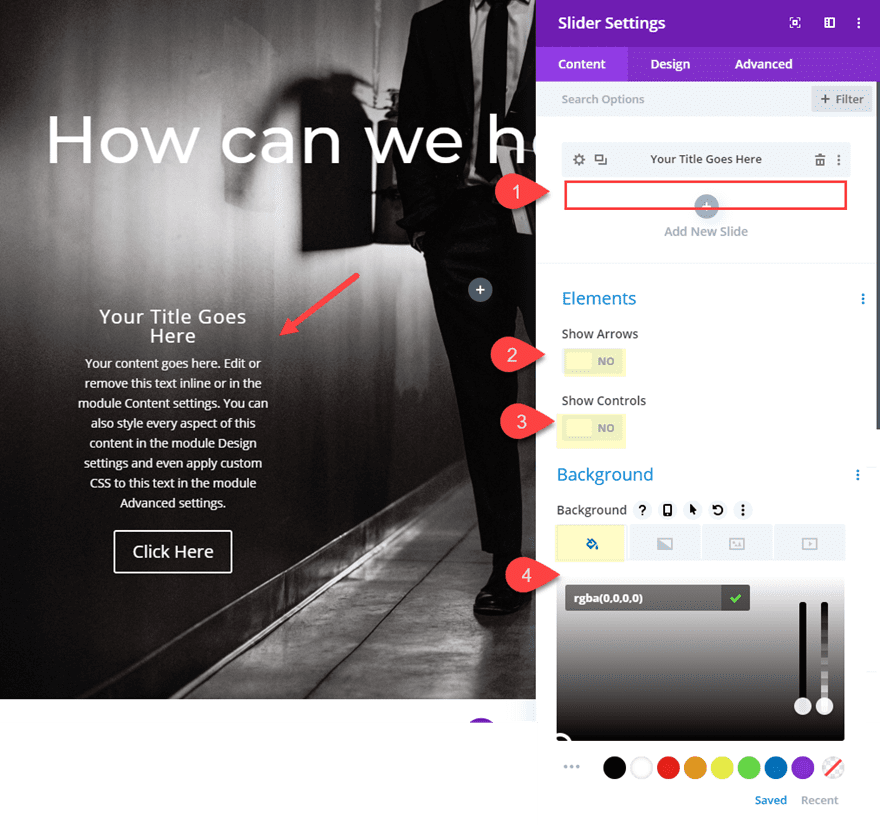Toggle the Show Controls switch
Image resolution: width=880 pixels, height=825 pixels.
coord(593,428)
